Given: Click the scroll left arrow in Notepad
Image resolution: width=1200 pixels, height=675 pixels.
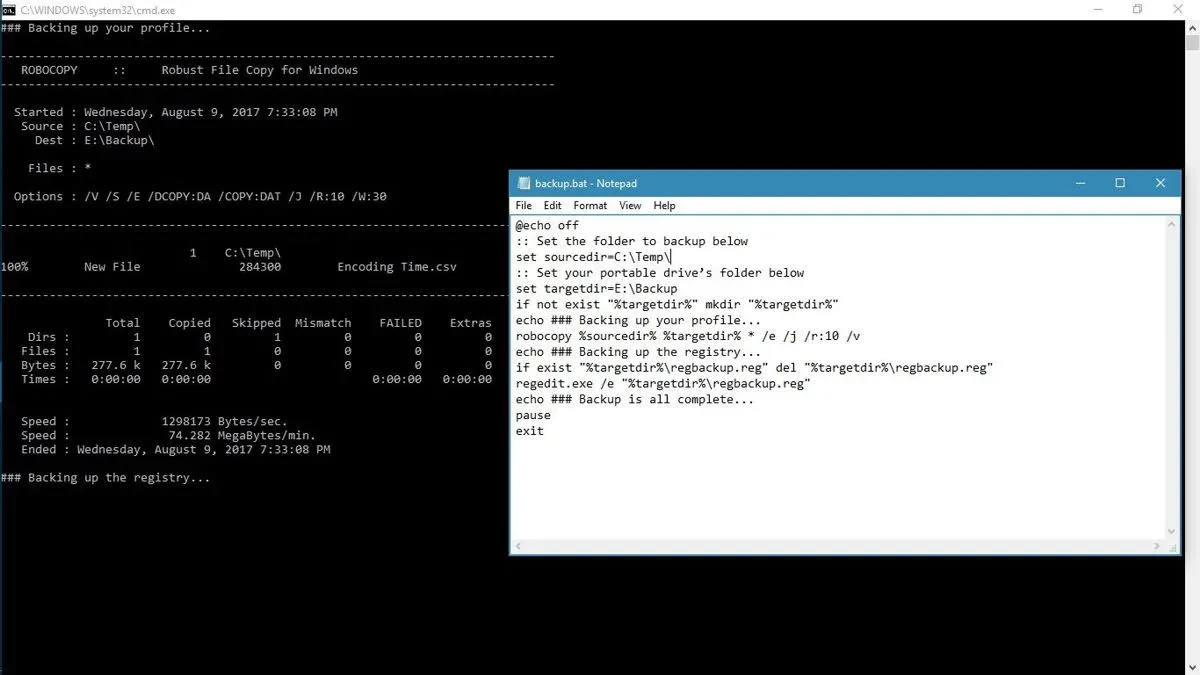Looking at the screenshot, I should coord(519,546).
